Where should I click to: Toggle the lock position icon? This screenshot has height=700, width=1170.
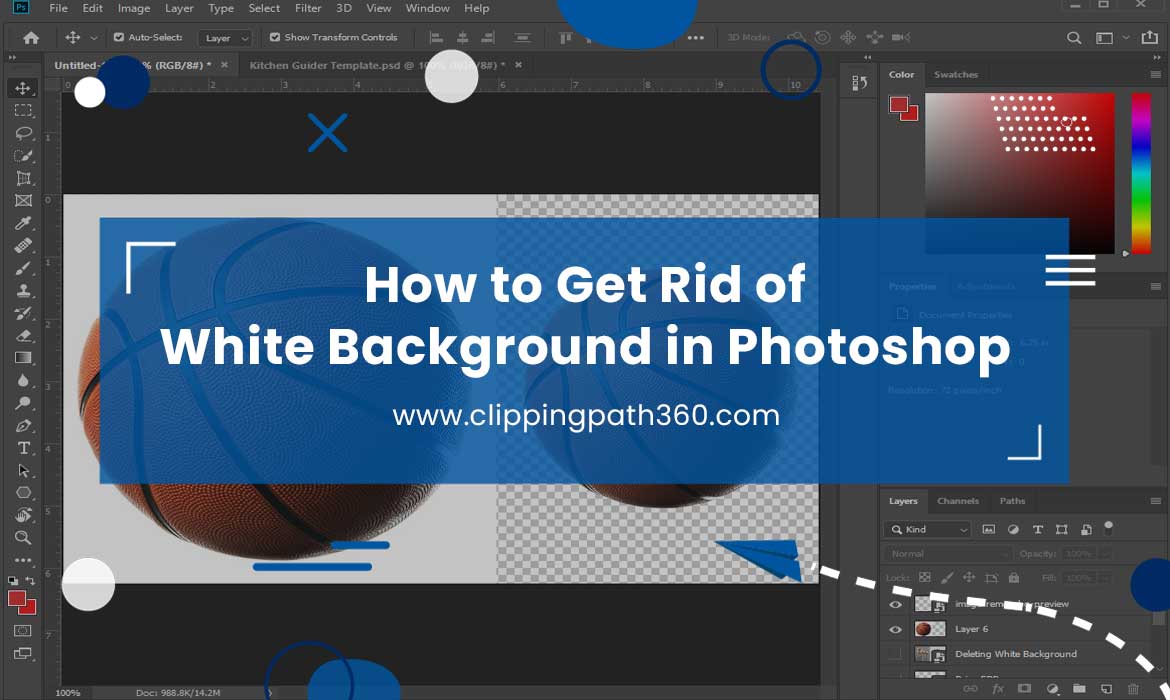point(969,578)
